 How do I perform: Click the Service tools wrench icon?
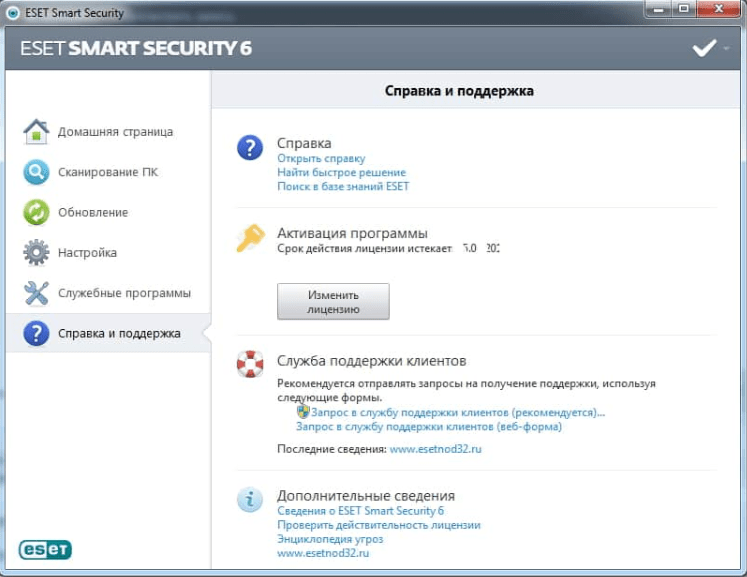36,293
